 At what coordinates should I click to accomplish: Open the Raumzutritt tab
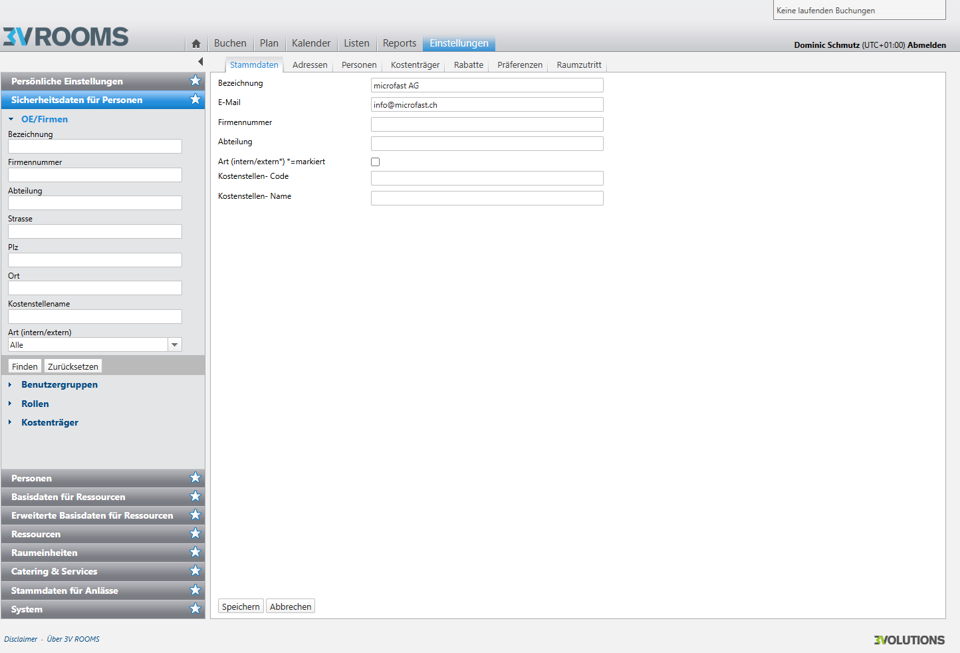pos(579,65)
